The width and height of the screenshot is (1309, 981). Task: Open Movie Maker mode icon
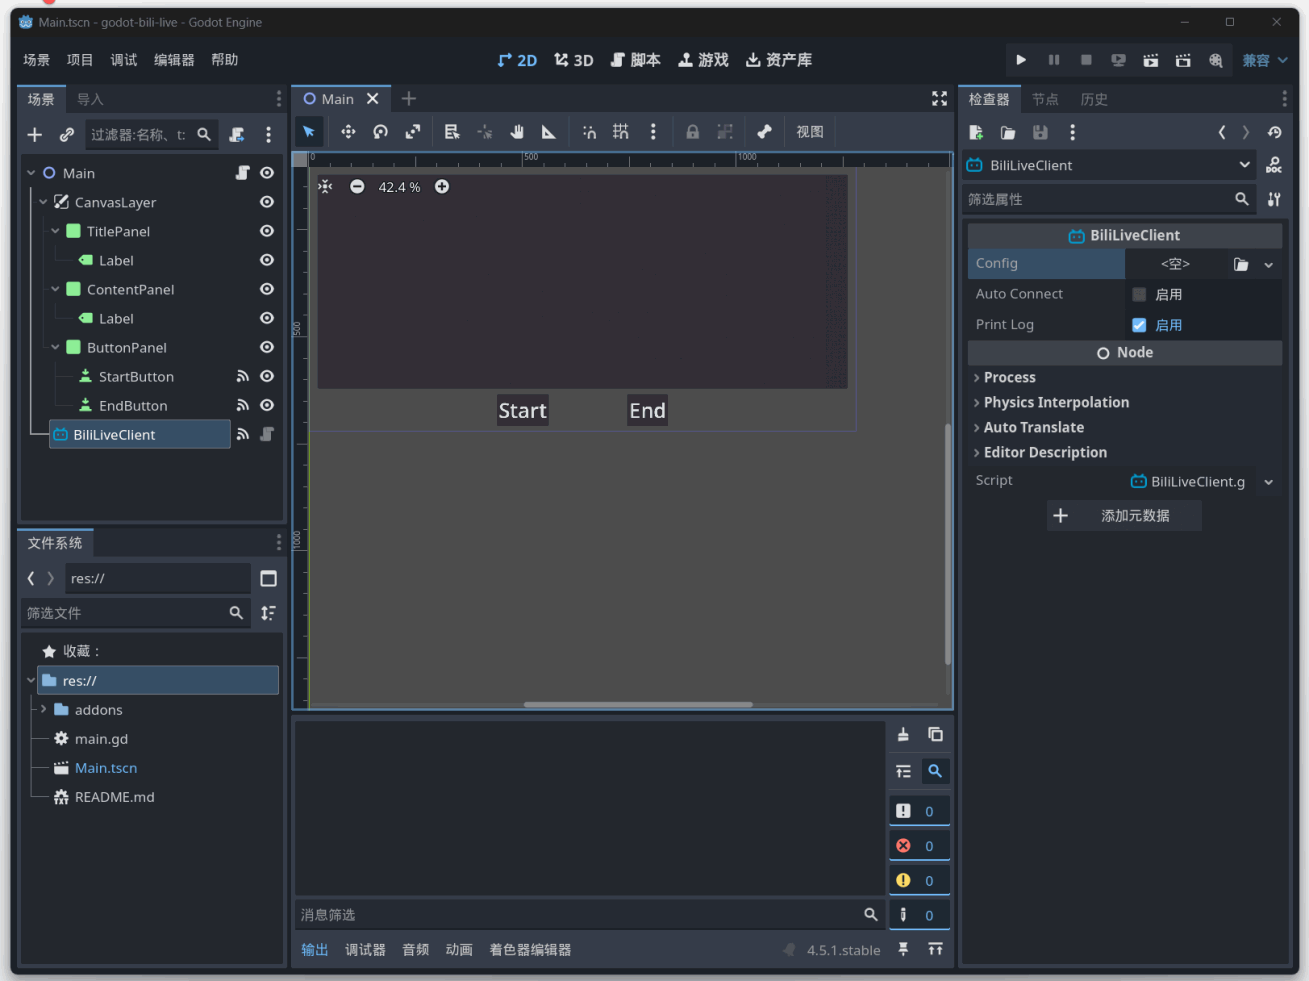[1216, 60]
